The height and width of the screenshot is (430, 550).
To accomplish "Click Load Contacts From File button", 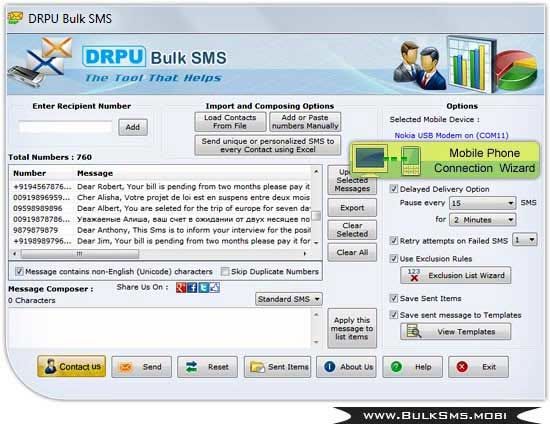I will tap(230, 122).
